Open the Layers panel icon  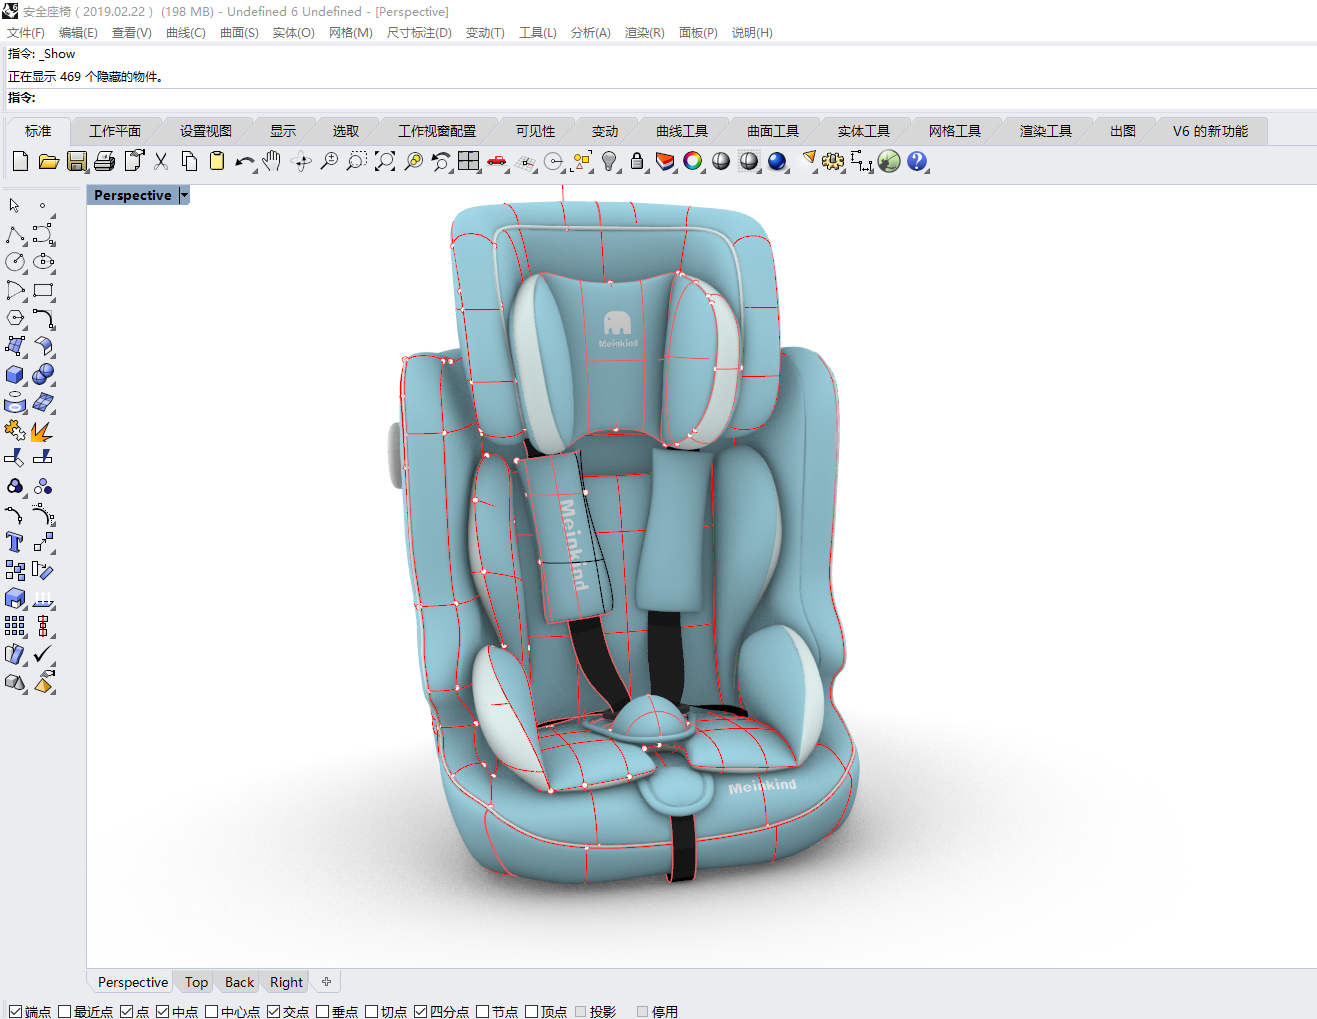click(665, 161)
